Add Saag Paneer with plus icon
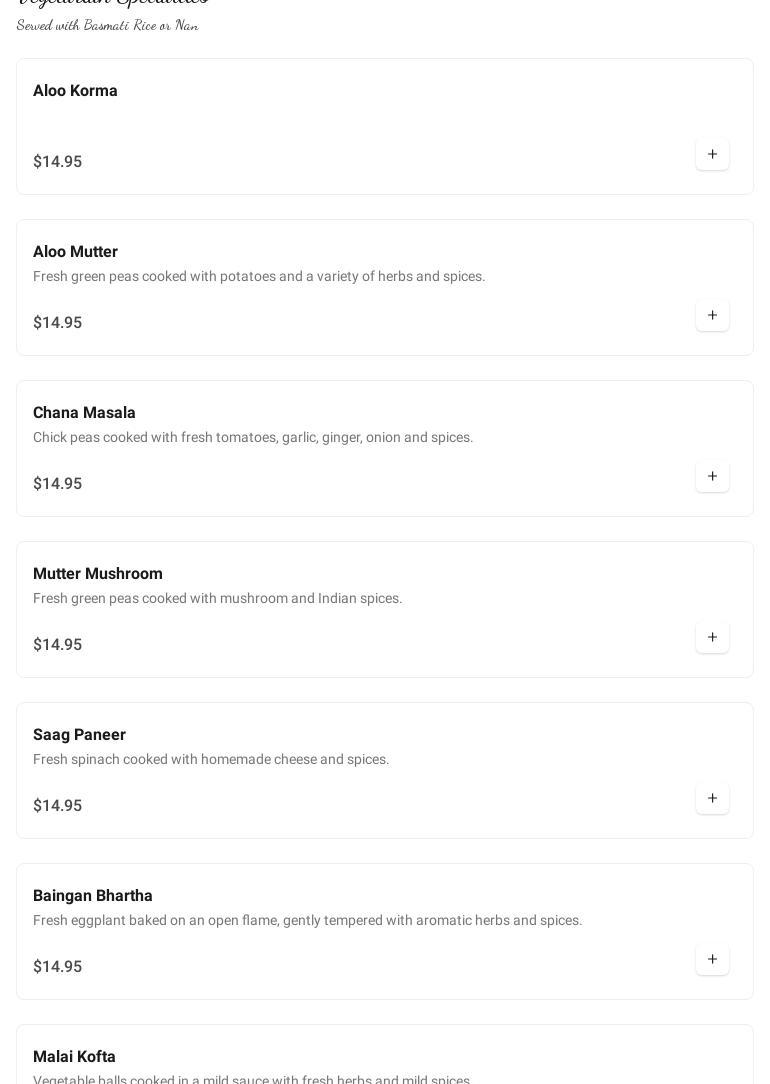The image size is (770, 1084). [x=712, y=799]
